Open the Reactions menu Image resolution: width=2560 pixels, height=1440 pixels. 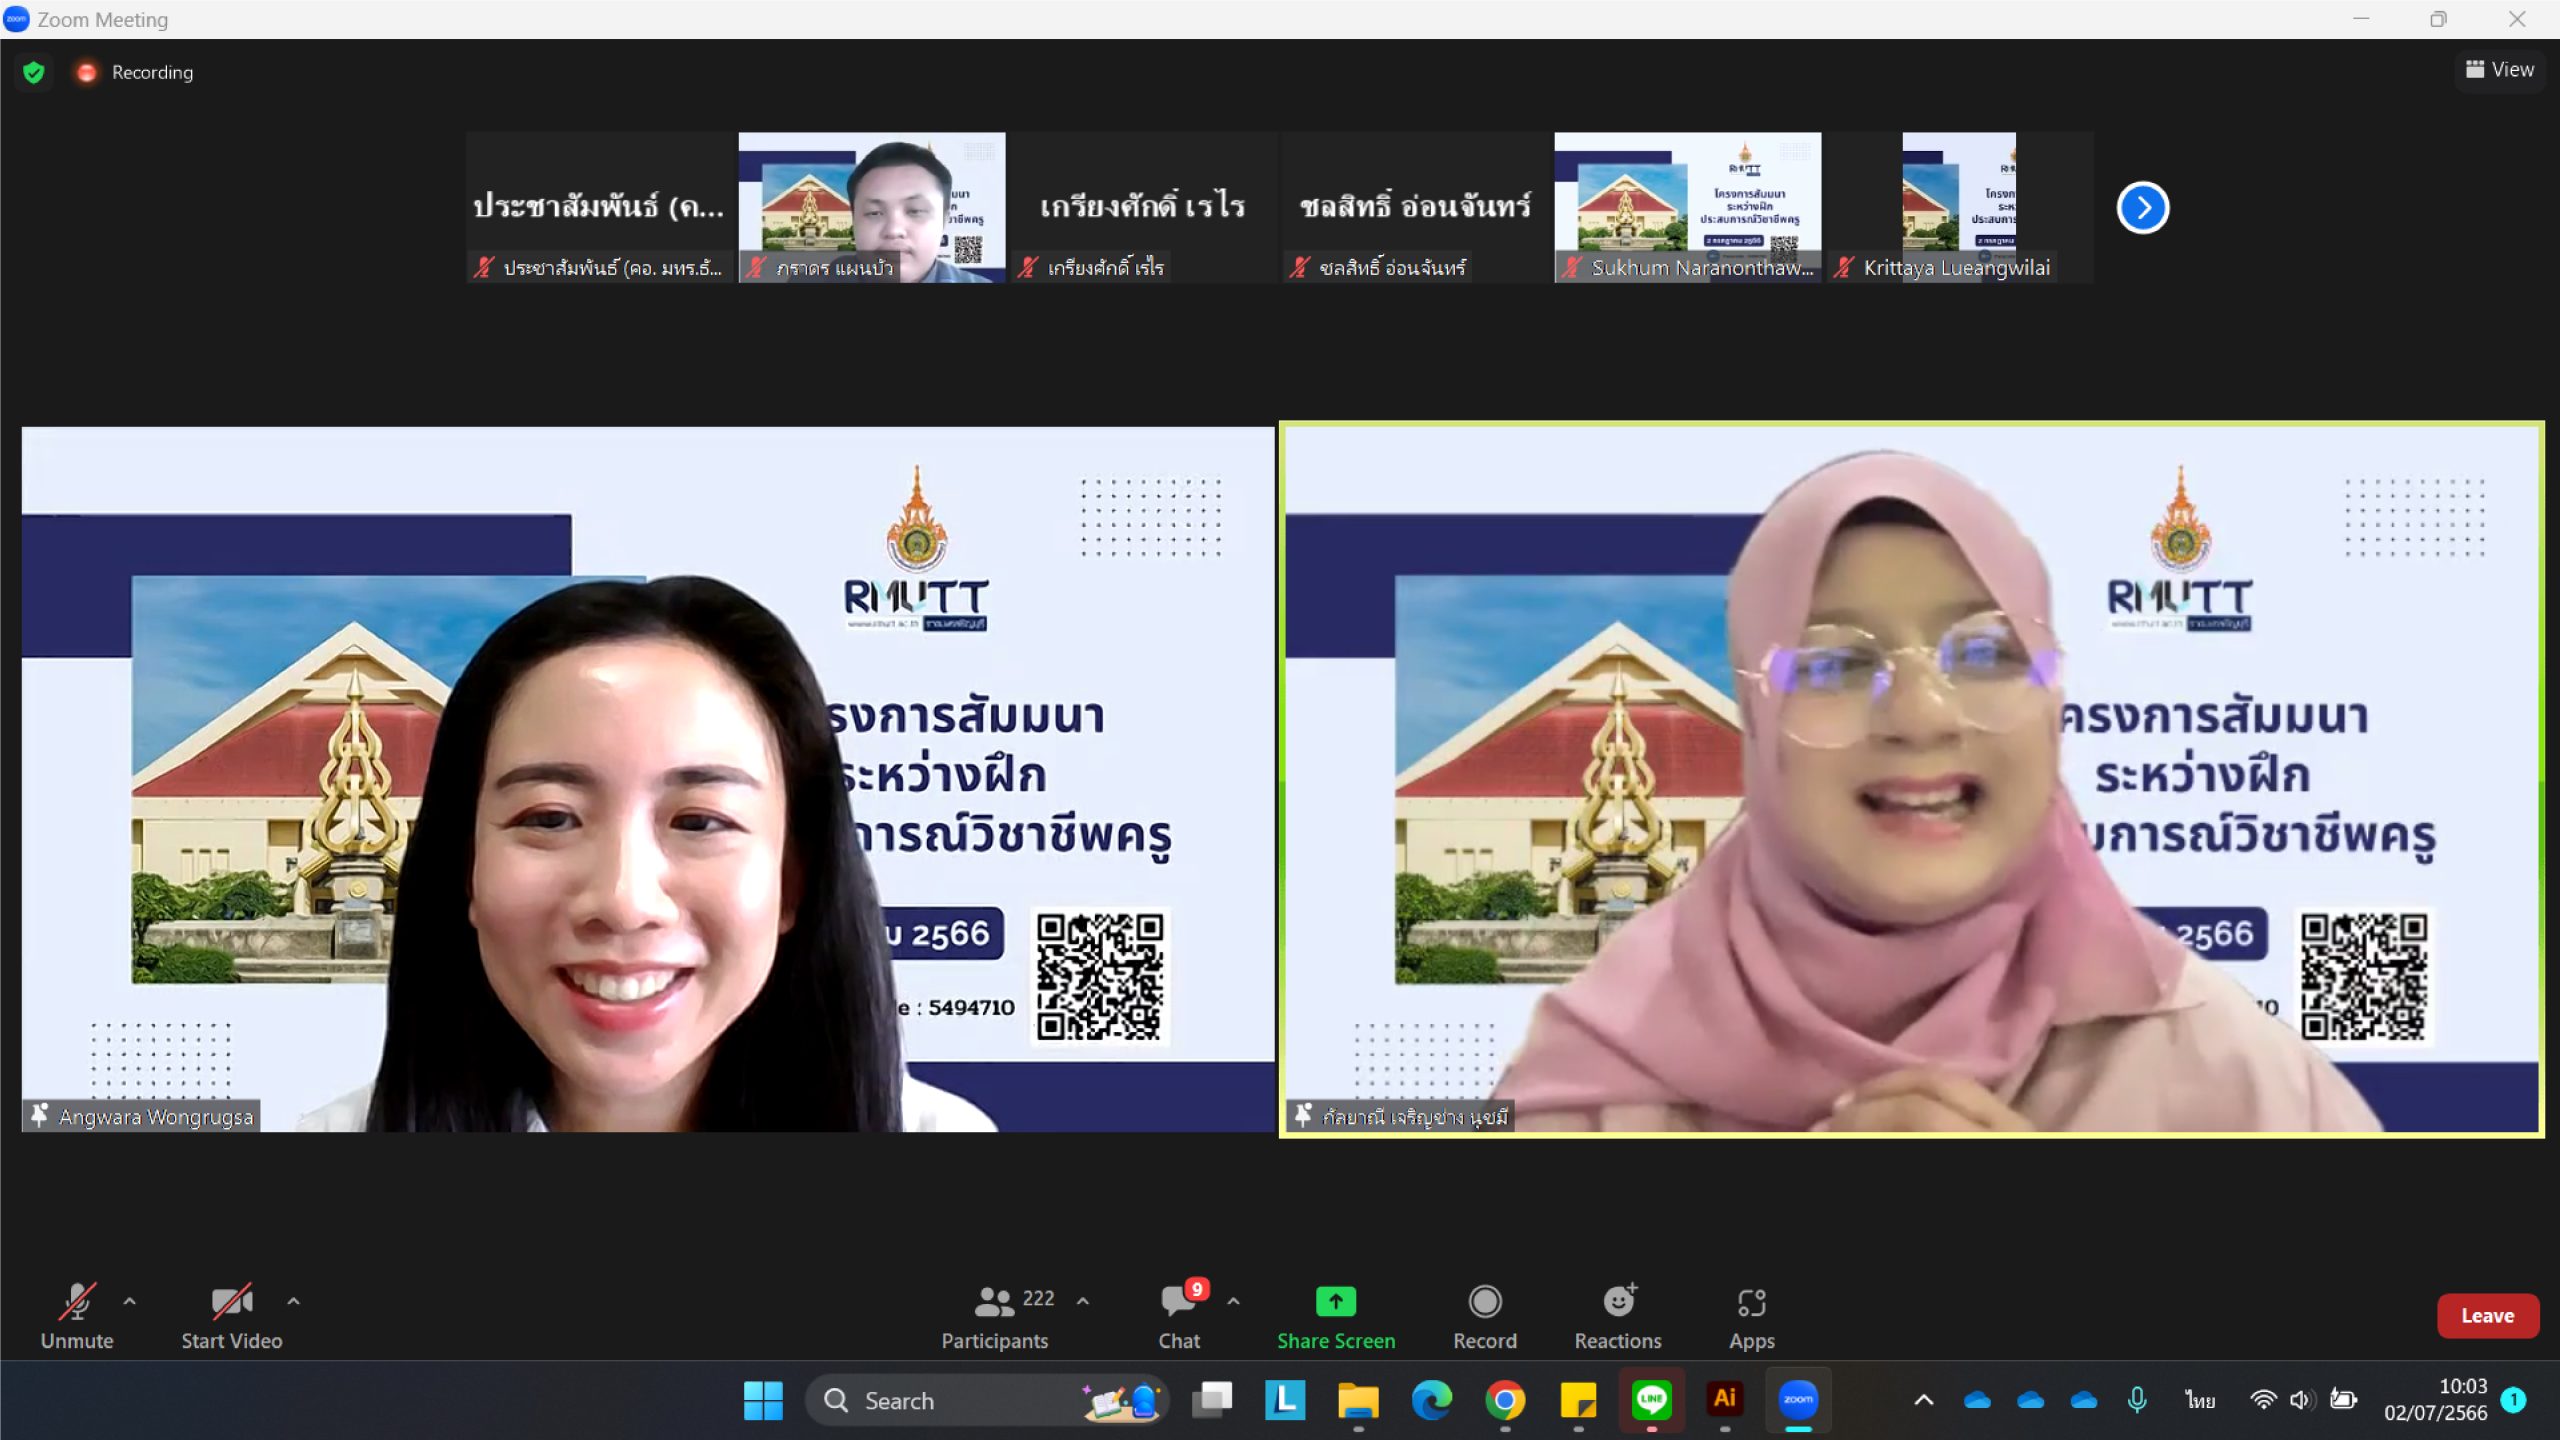(x=1618, y=1315)
